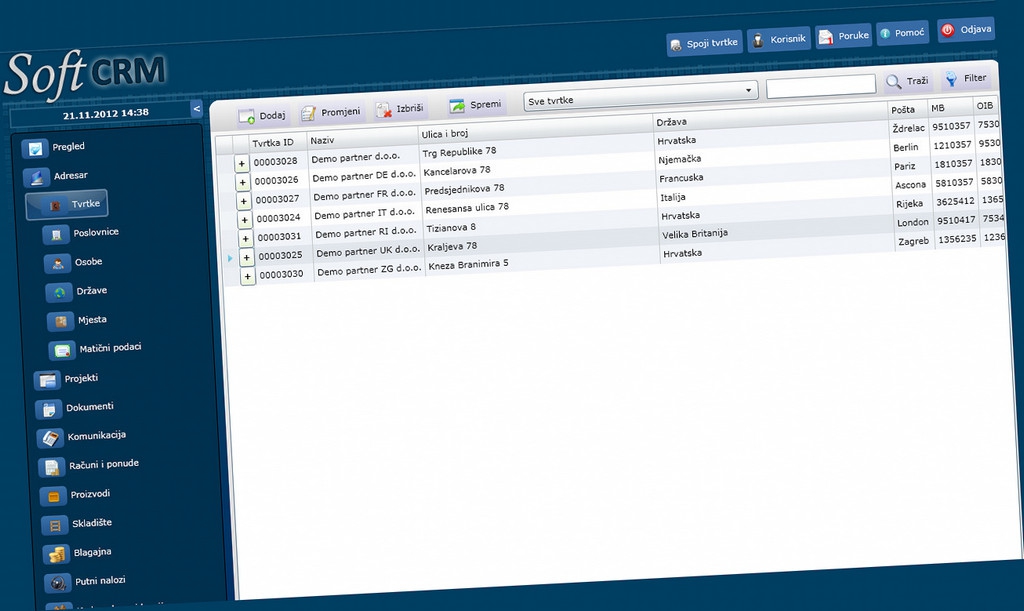Click the 5810357 MB value cell
The height and width of the screenshot is (611, 1024).
point(954,183)
